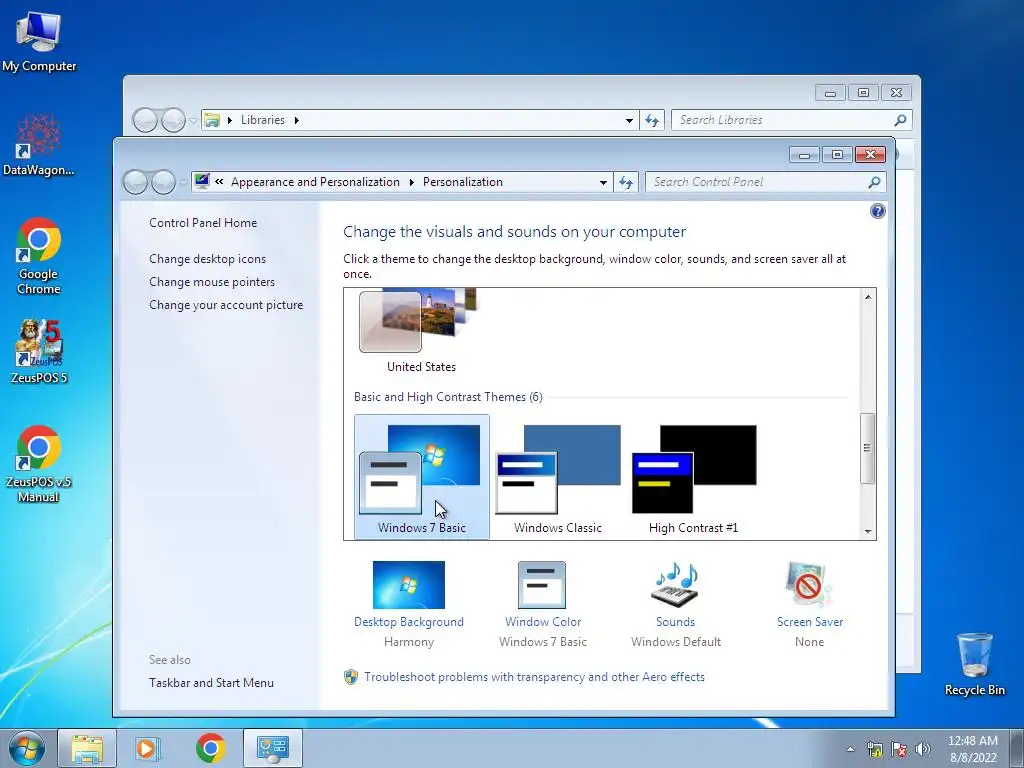The height and width of the screenshot is (768, 1024).
Task: Click the Screen Saver text link
Action: pos(810,622)
